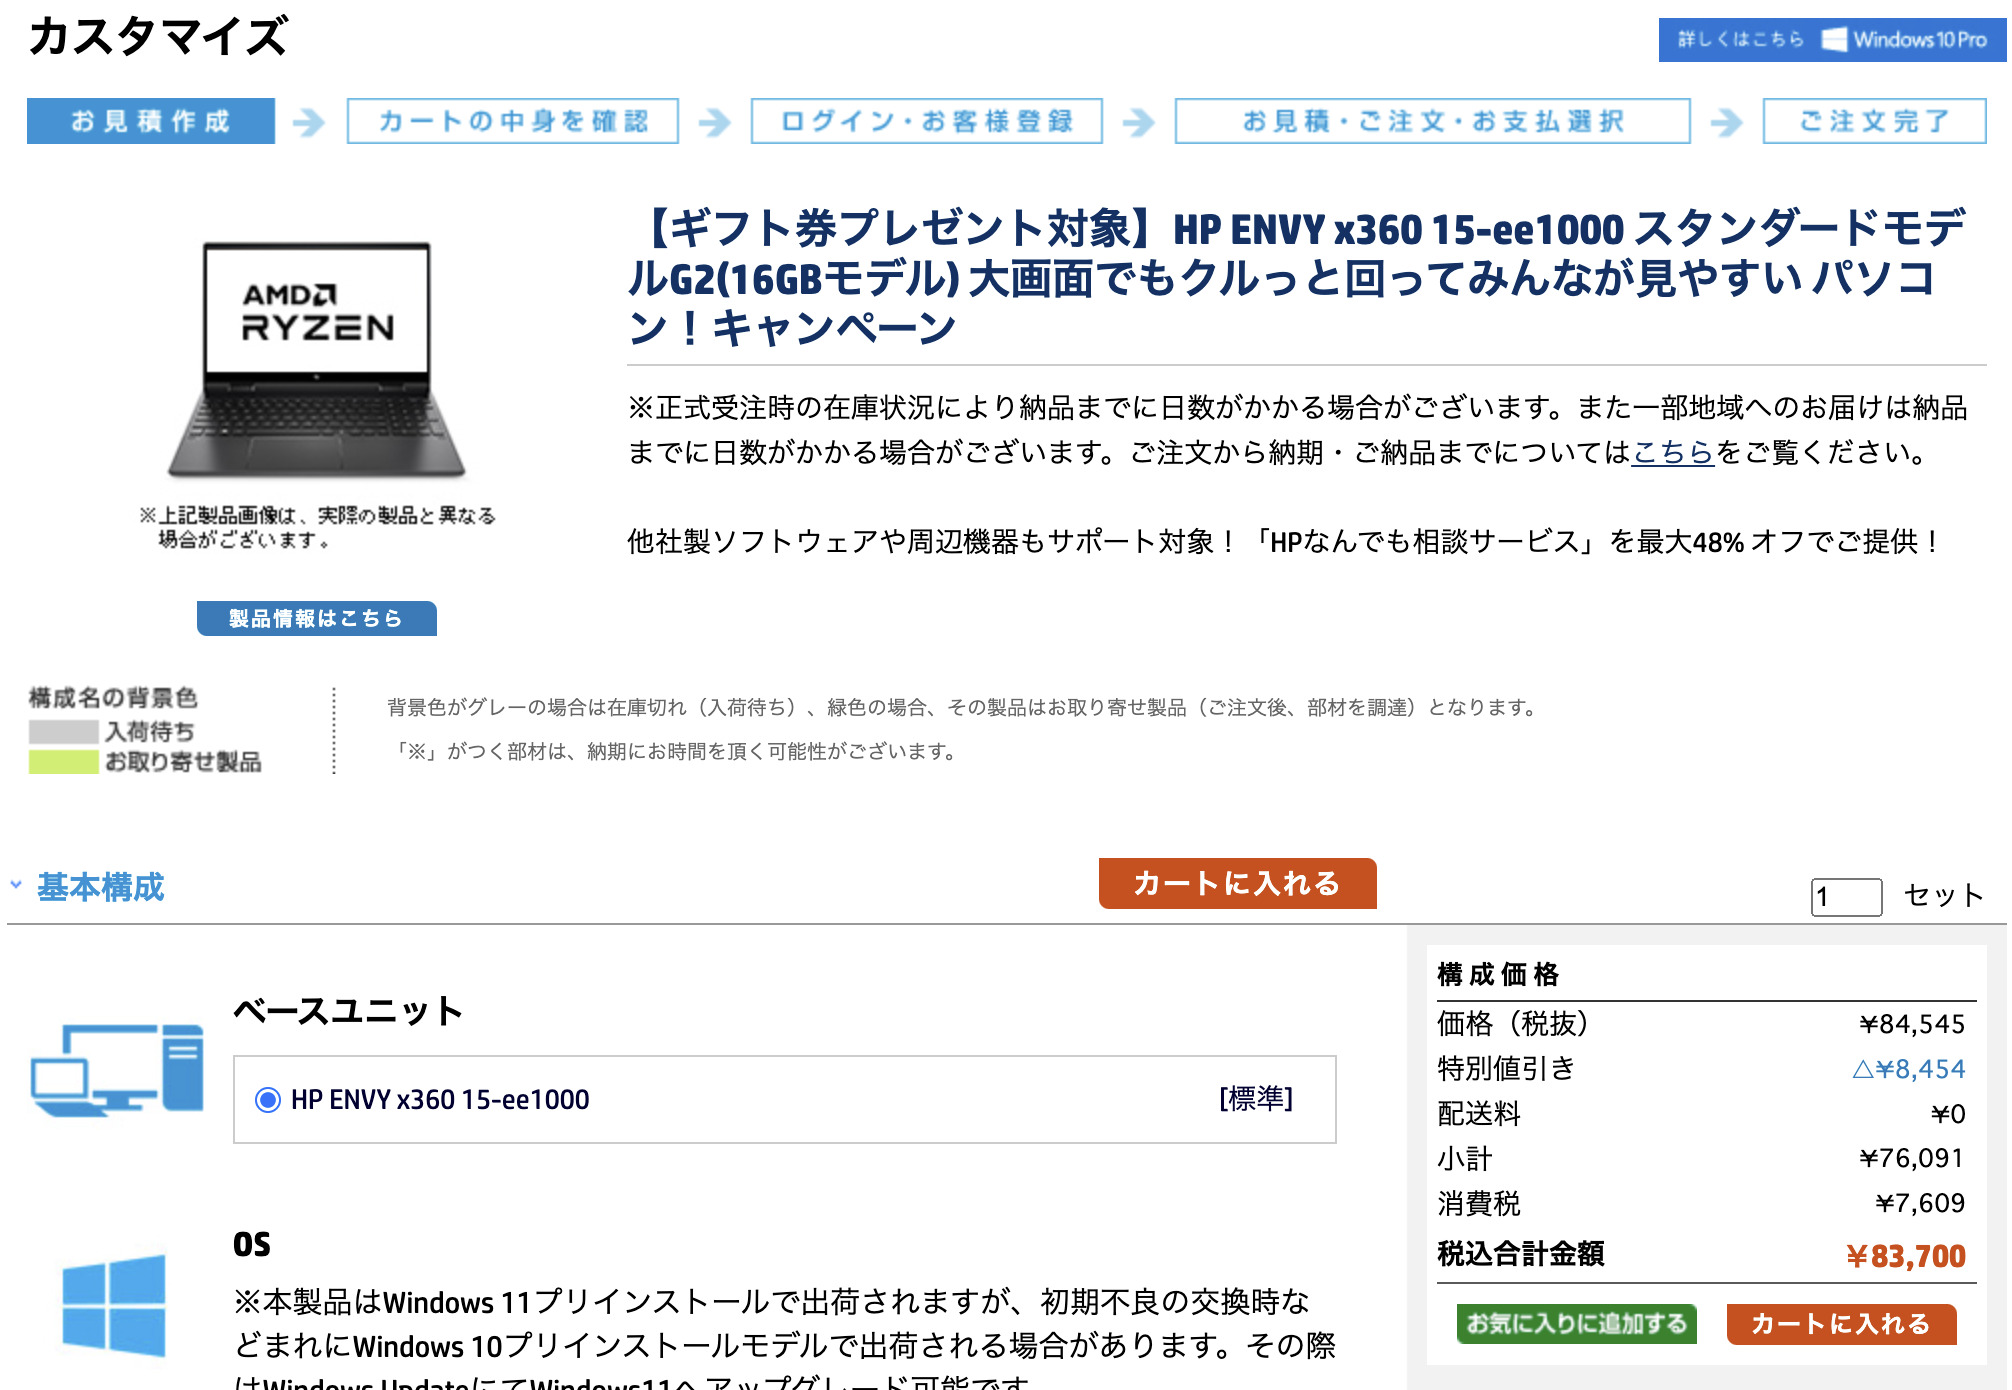2012x1390 pixels.
Task: Collapse the 基本構成 section chevron
Action: pyautogui.click(x=16, y=885)
